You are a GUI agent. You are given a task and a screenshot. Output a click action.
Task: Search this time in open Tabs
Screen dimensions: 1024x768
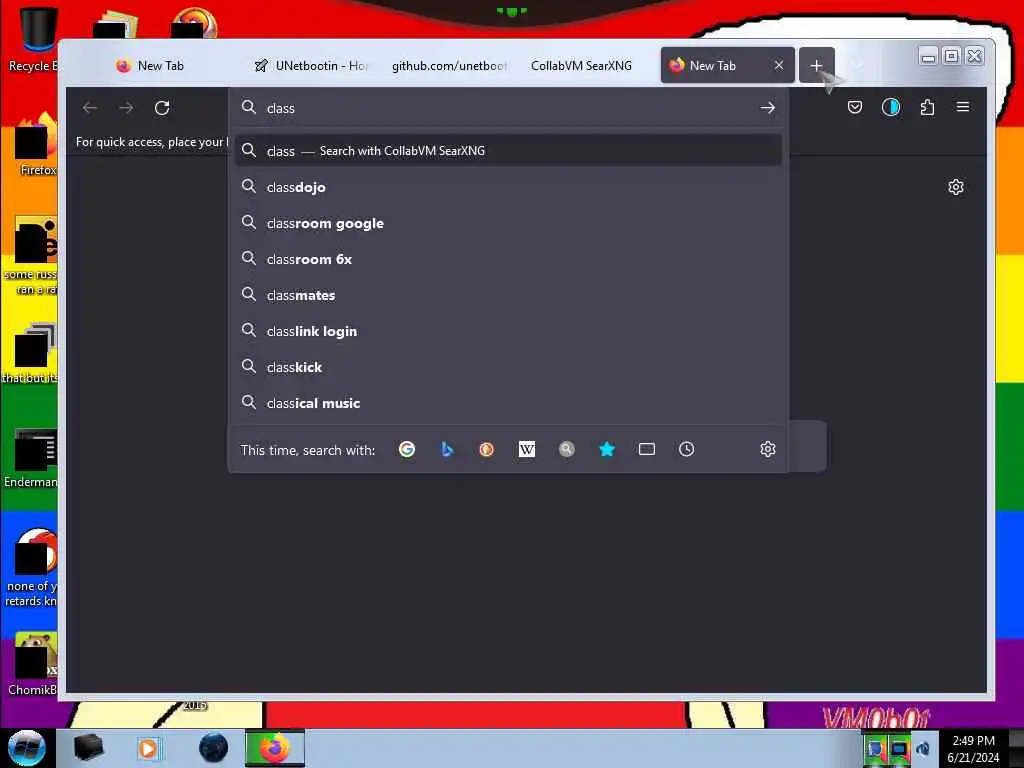(647, 449)
